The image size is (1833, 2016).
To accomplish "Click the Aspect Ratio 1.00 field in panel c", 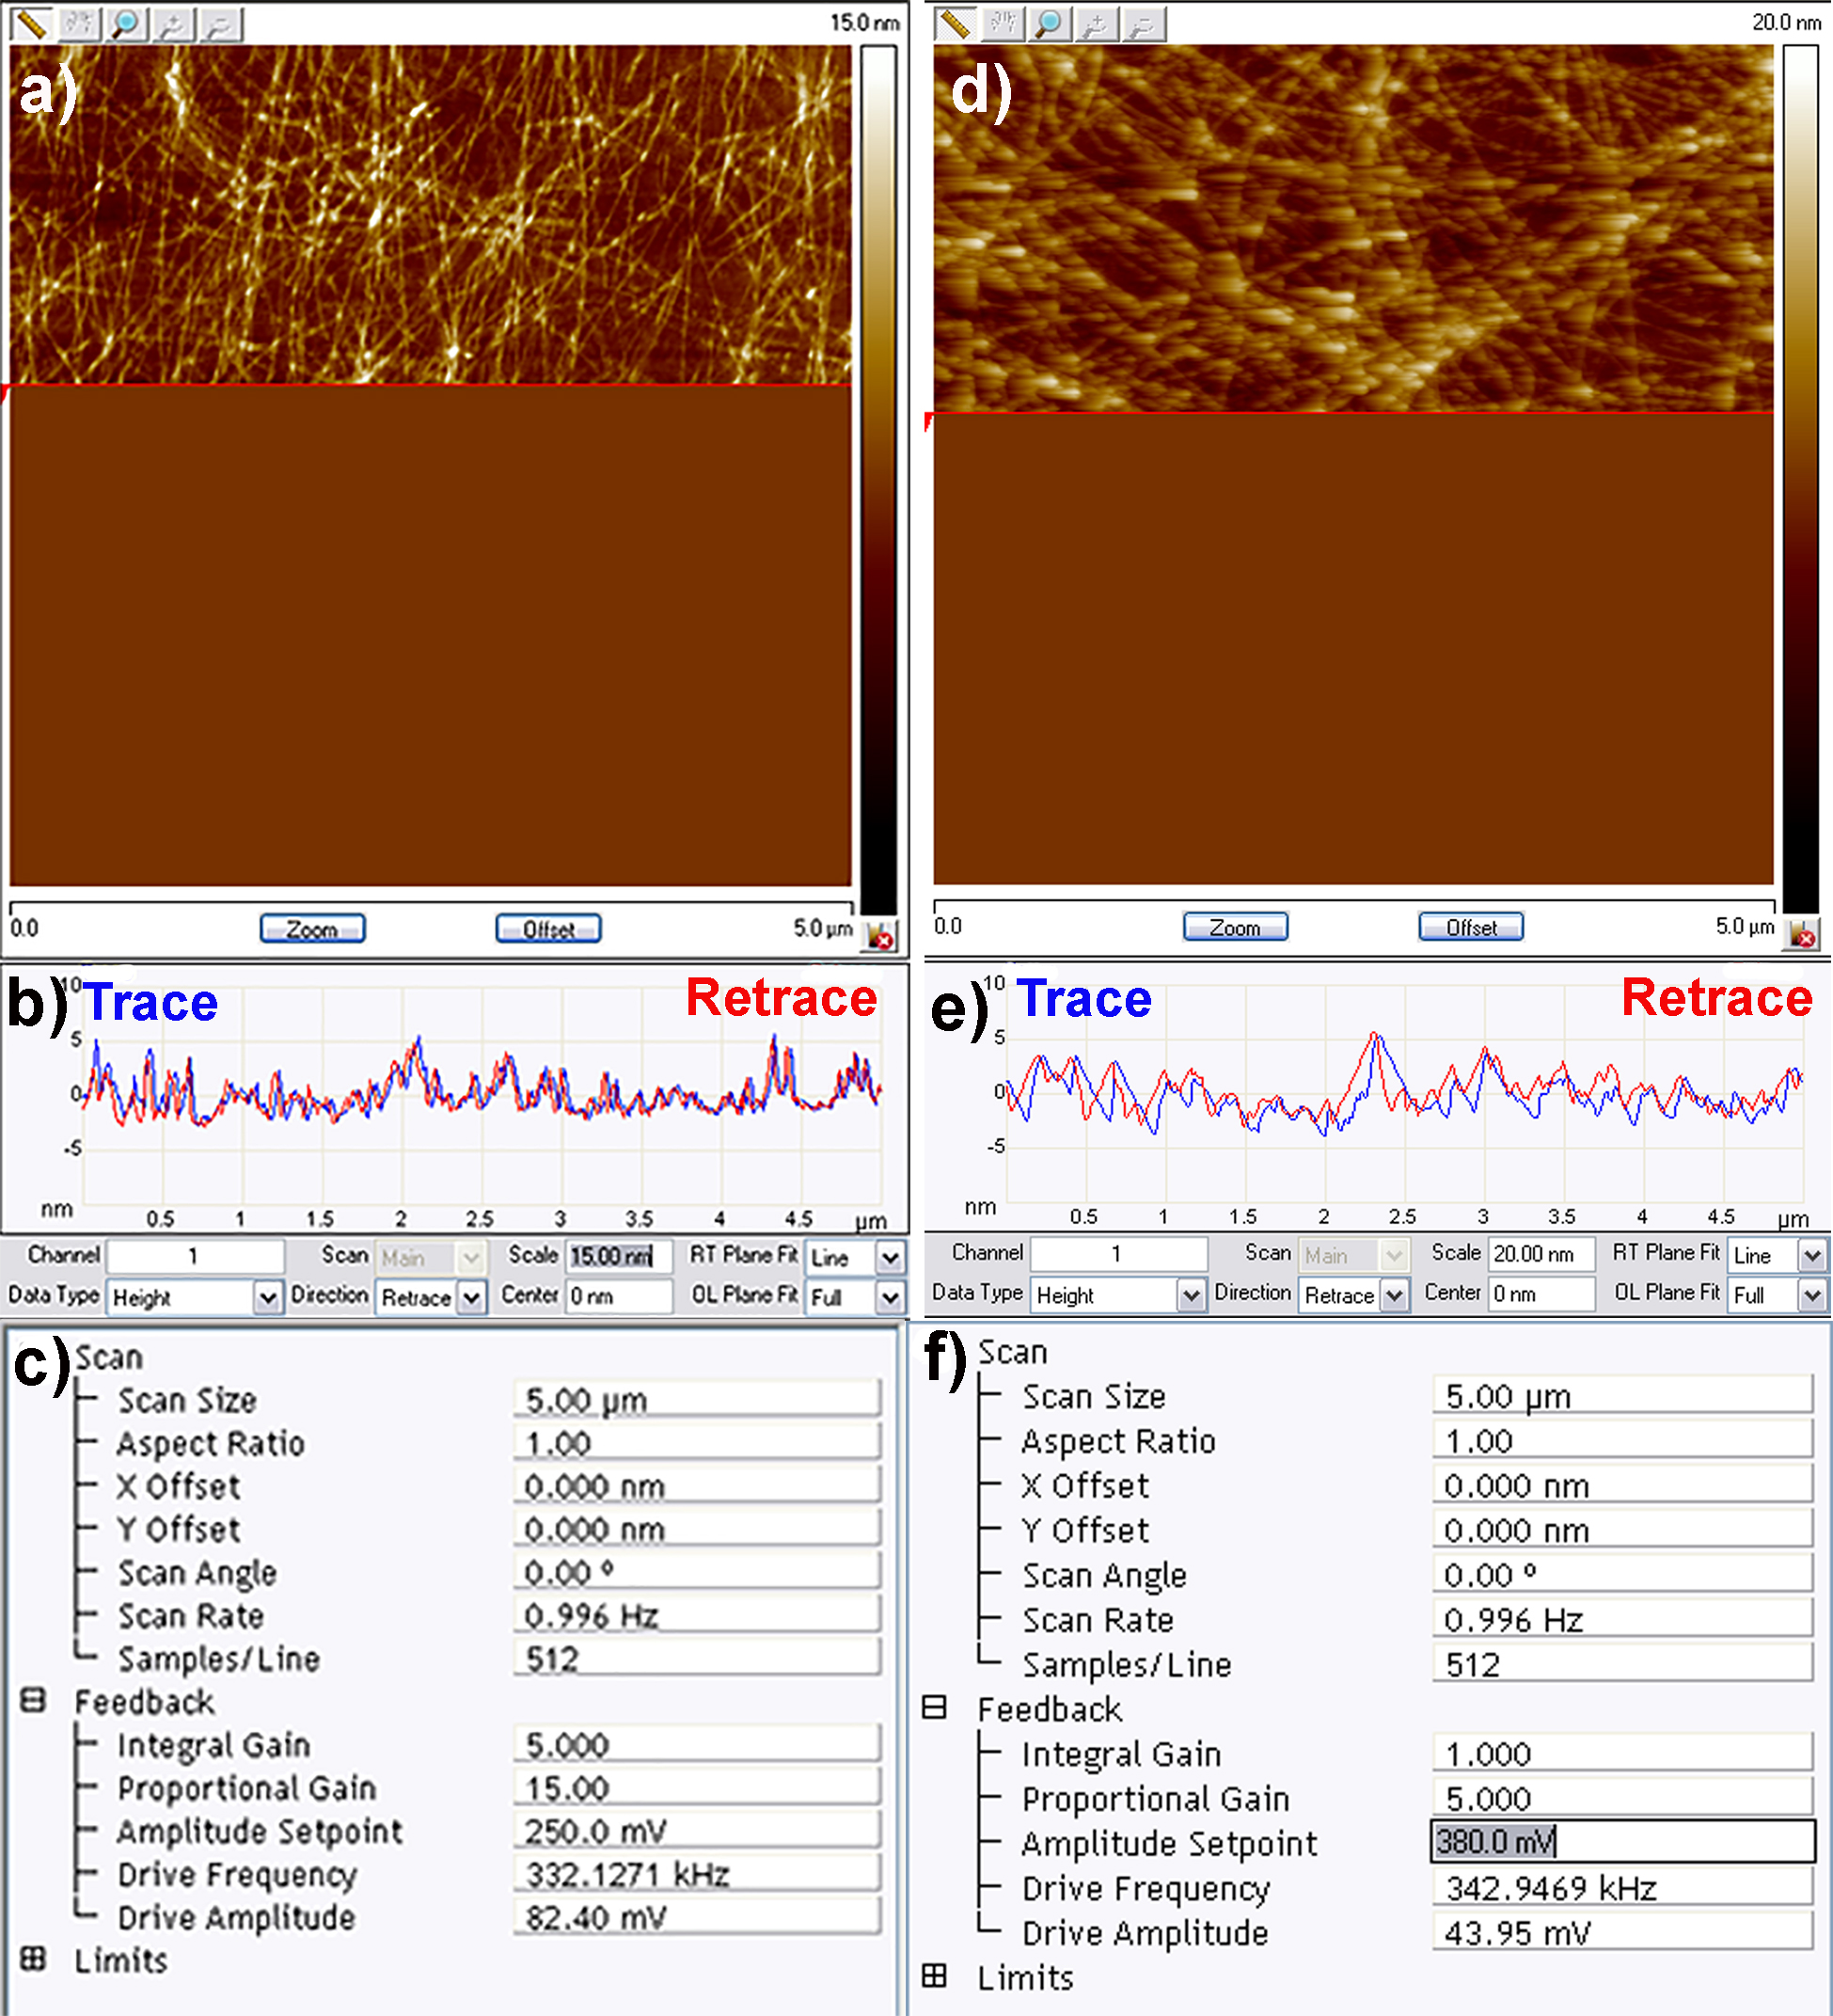I will 697,1442.
